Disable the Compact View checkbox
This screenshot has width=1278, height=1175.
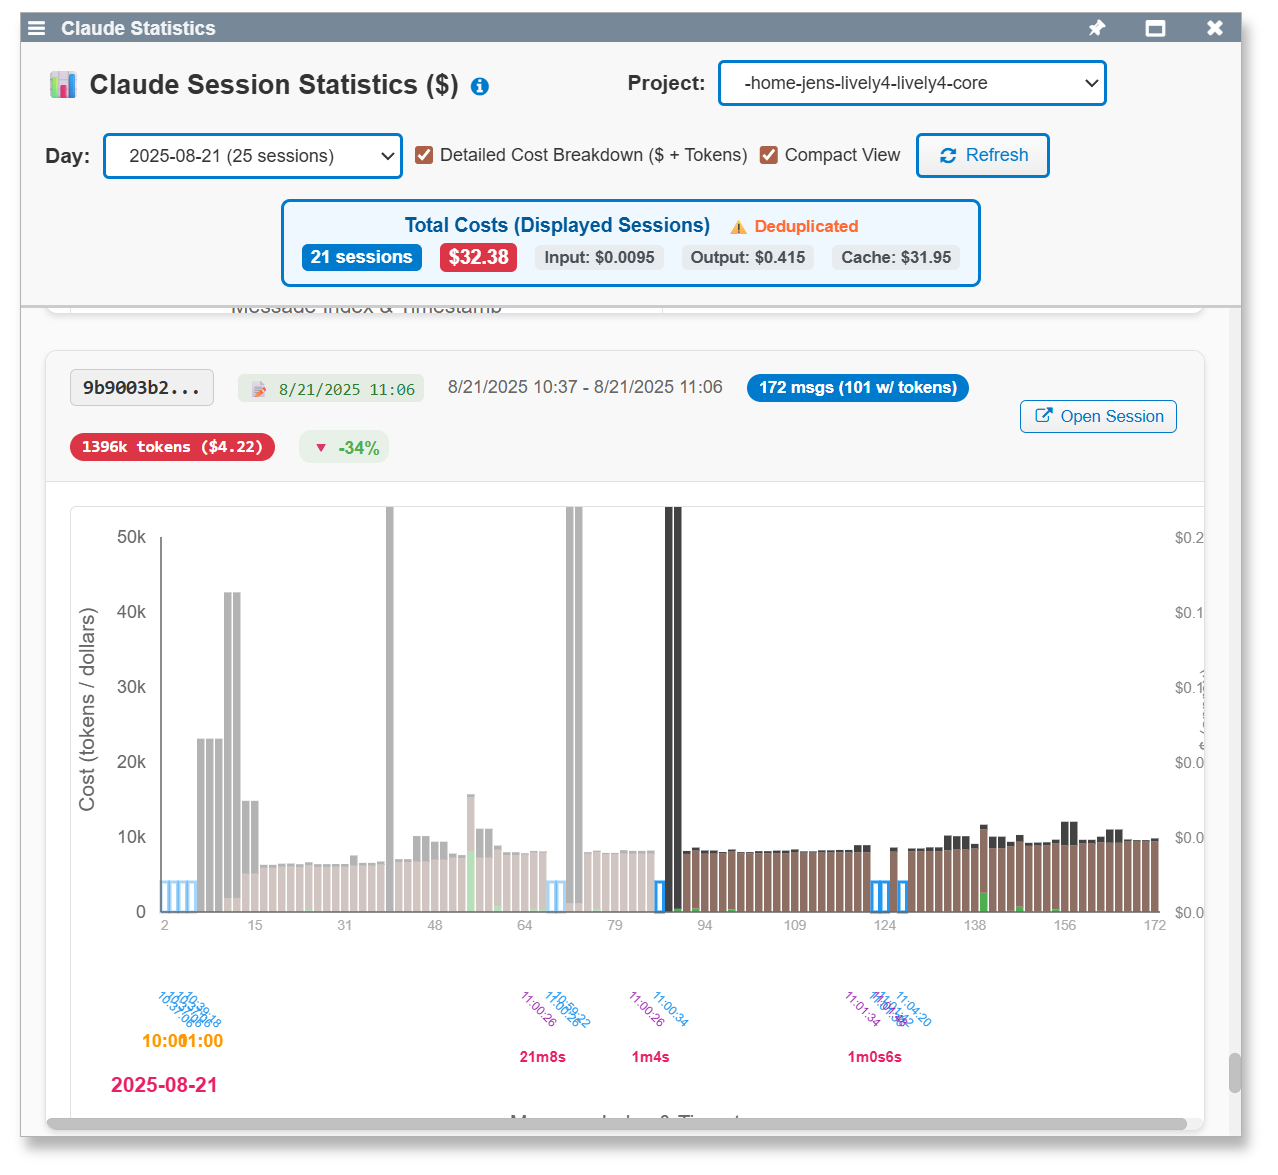[769, 155]
